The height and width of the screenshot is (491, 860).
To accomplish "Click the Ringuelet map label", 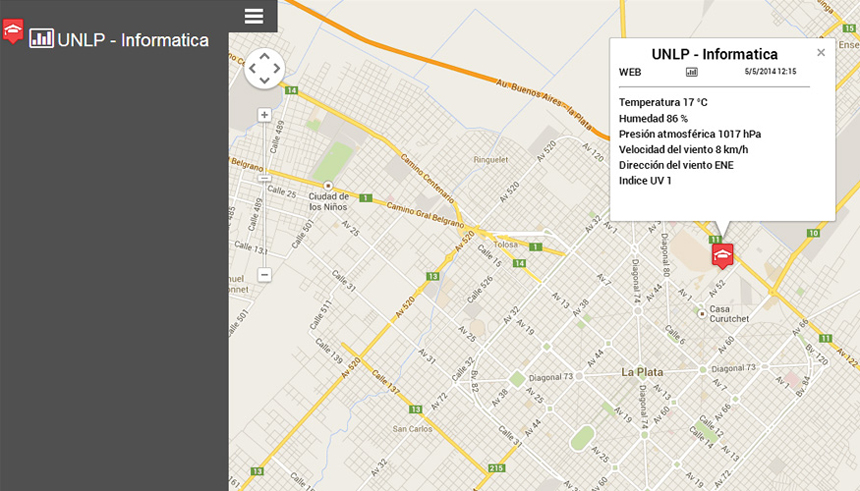I will pos(491,160).
